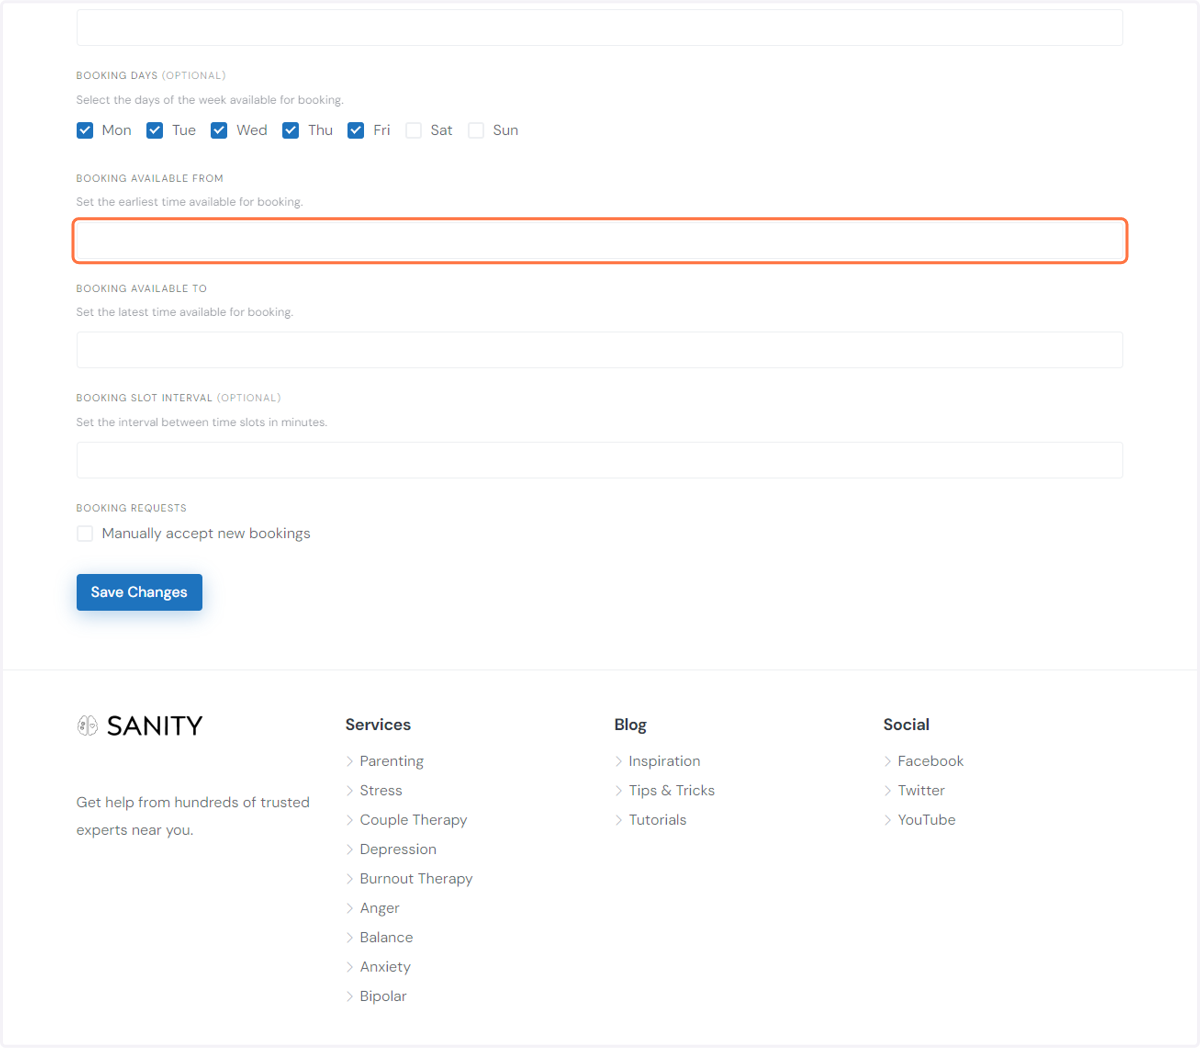This screenshot has width=1200, height=1048.
Task: Open the Tutorials blog link
Action: click(x=657, y=820)
